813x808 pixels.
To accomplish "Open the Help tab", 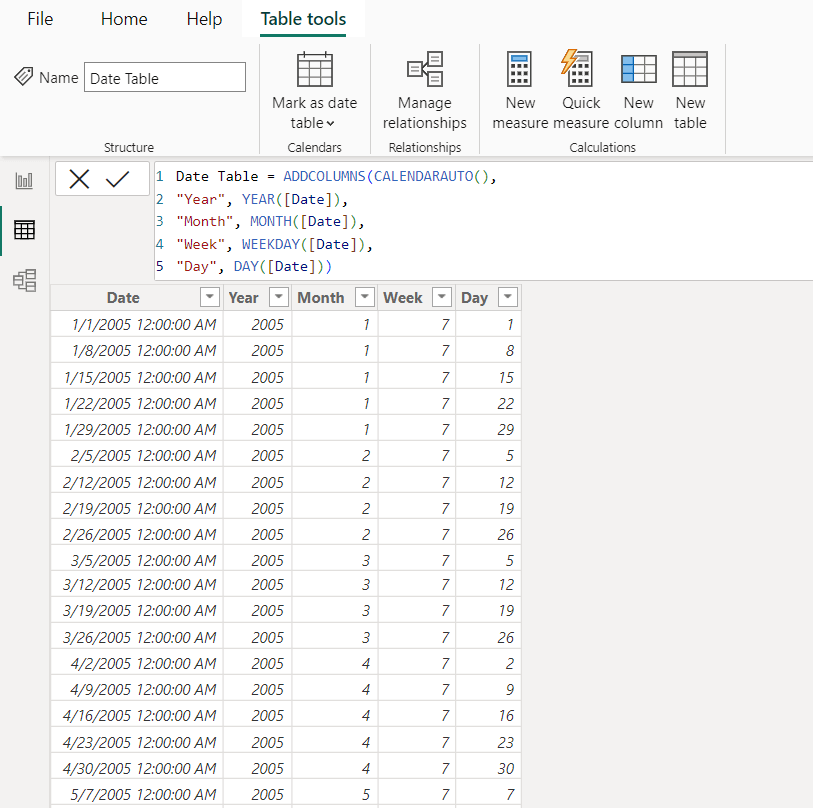I will [x=204, y=19].
